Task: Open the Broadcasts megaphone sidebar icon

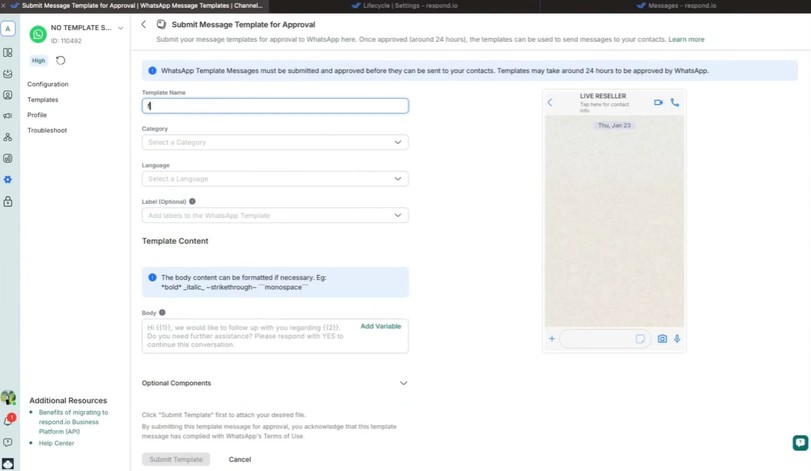Action: pos(8,116)
